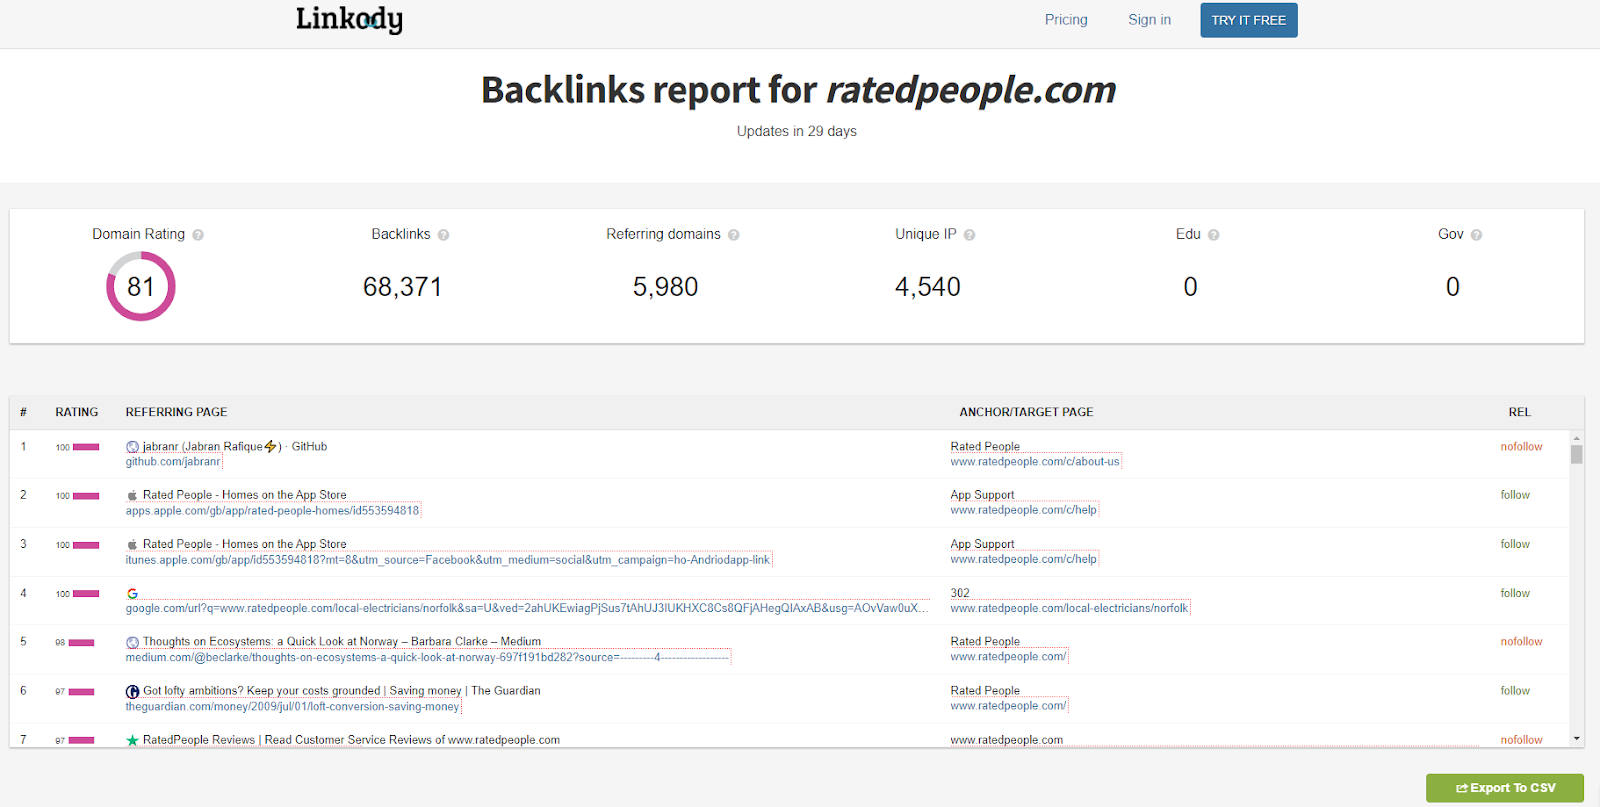Click the table scrollbar down arrow
The image size is (1600, 807).
tap(1577, 739)
